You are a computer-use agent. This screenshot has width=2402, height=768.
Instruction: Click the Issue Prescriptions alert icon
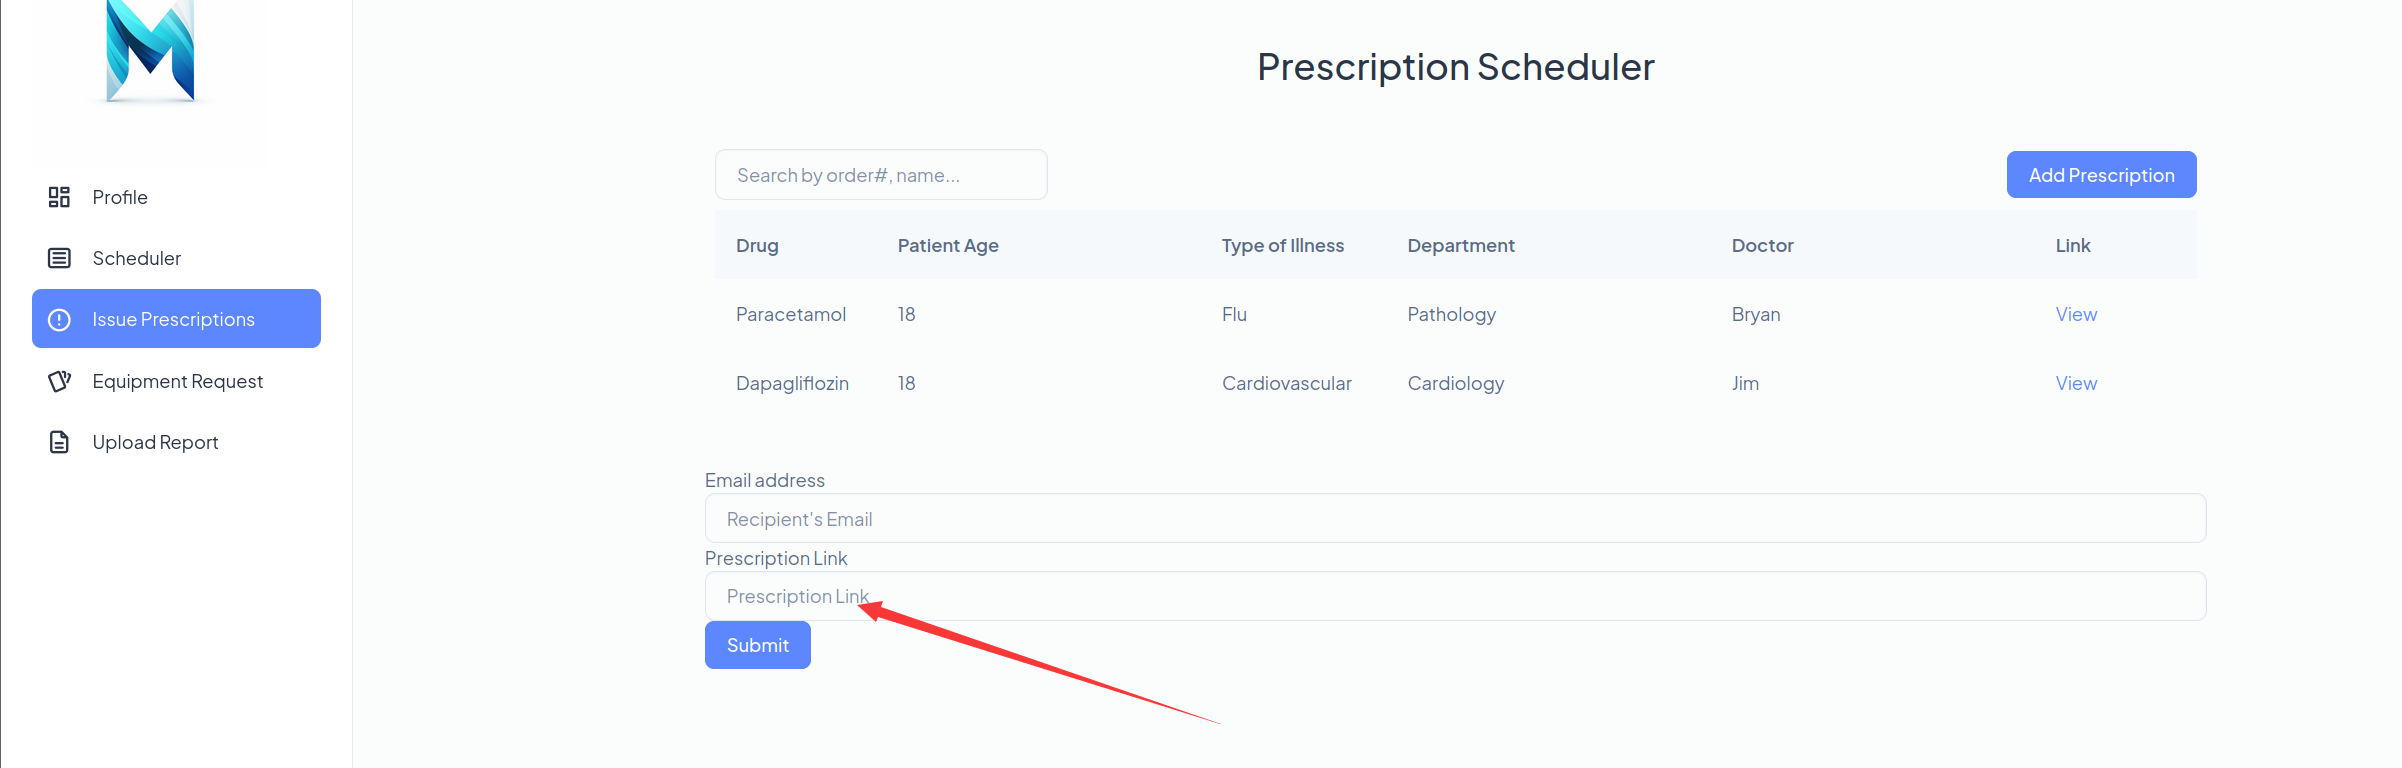pyautogui.click(x=59, y=319)
